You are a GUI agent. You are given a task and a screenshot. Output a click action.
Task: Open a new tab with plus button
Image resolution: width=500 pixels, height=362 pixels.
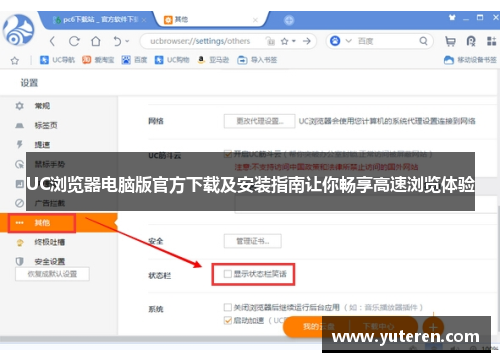(289, 20)
